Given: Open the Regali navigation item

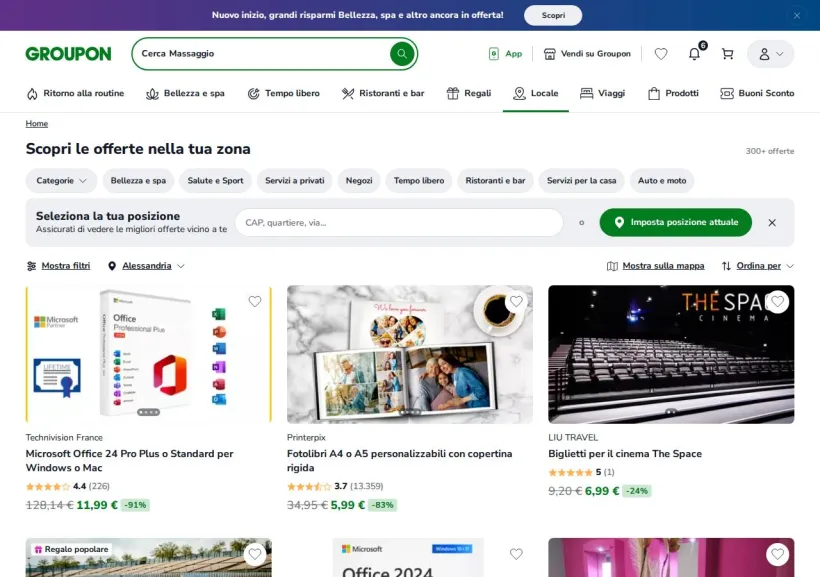Looking at the screenshot, I should click(x=469, y=94).
